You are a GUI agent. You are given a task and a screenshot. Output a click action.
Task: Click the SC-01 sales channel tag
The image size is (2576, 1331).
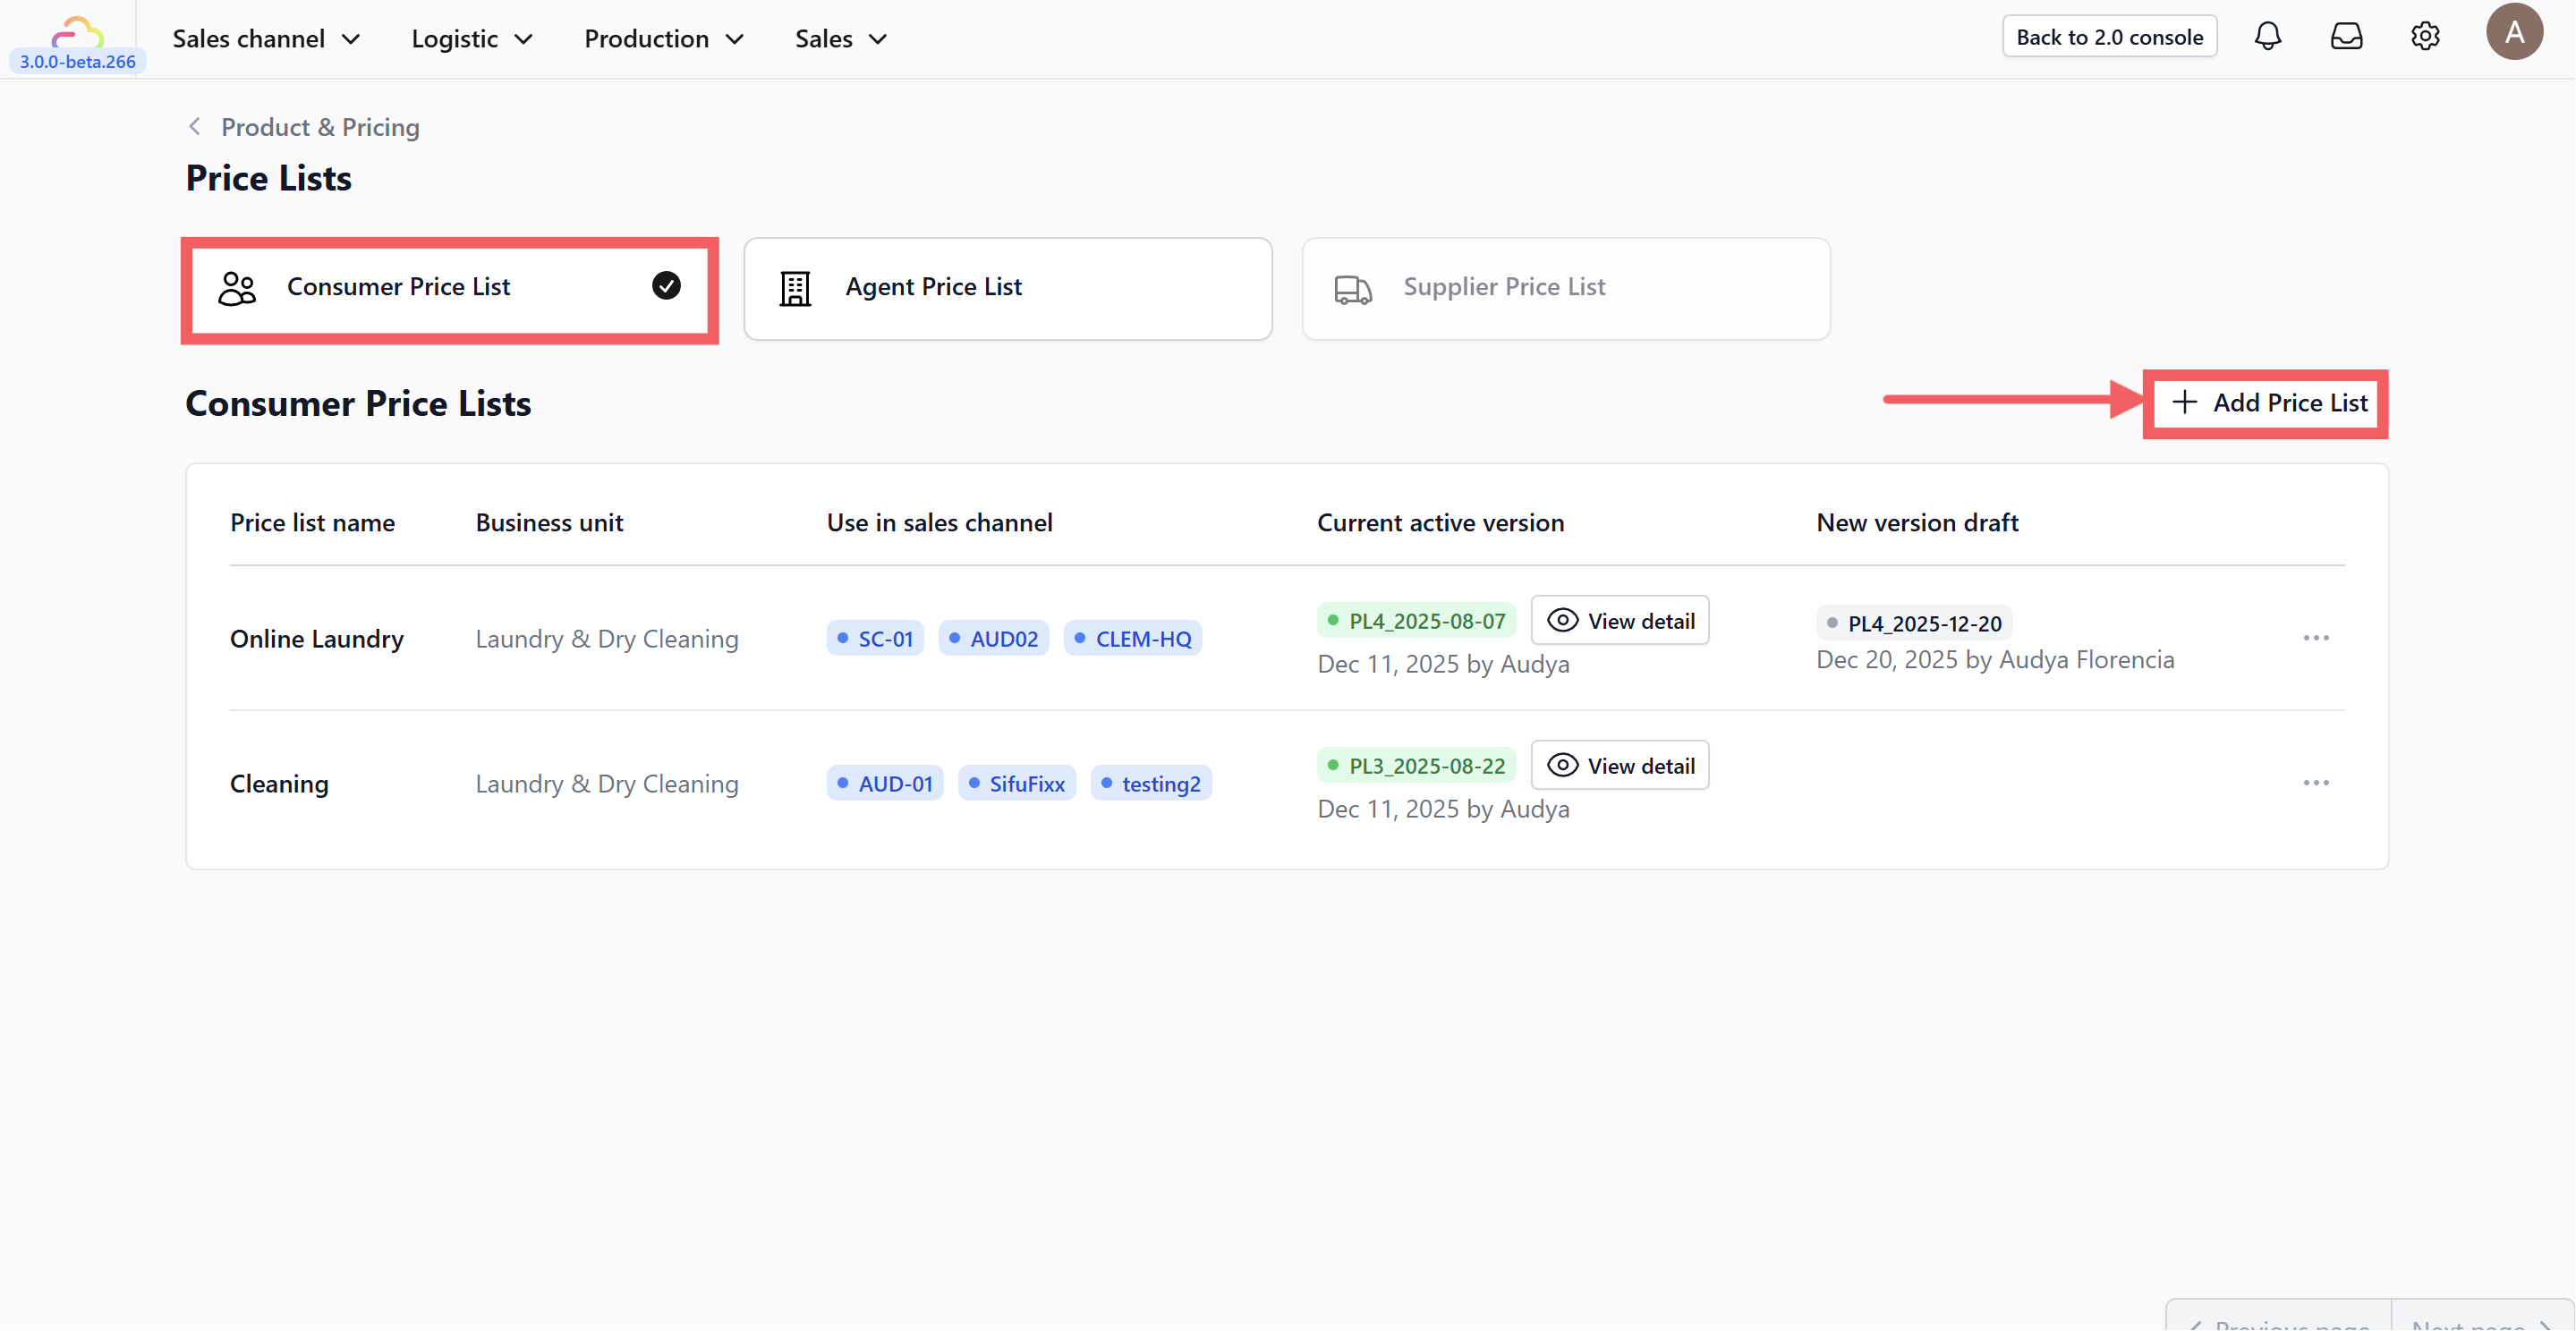click(875, 639)
